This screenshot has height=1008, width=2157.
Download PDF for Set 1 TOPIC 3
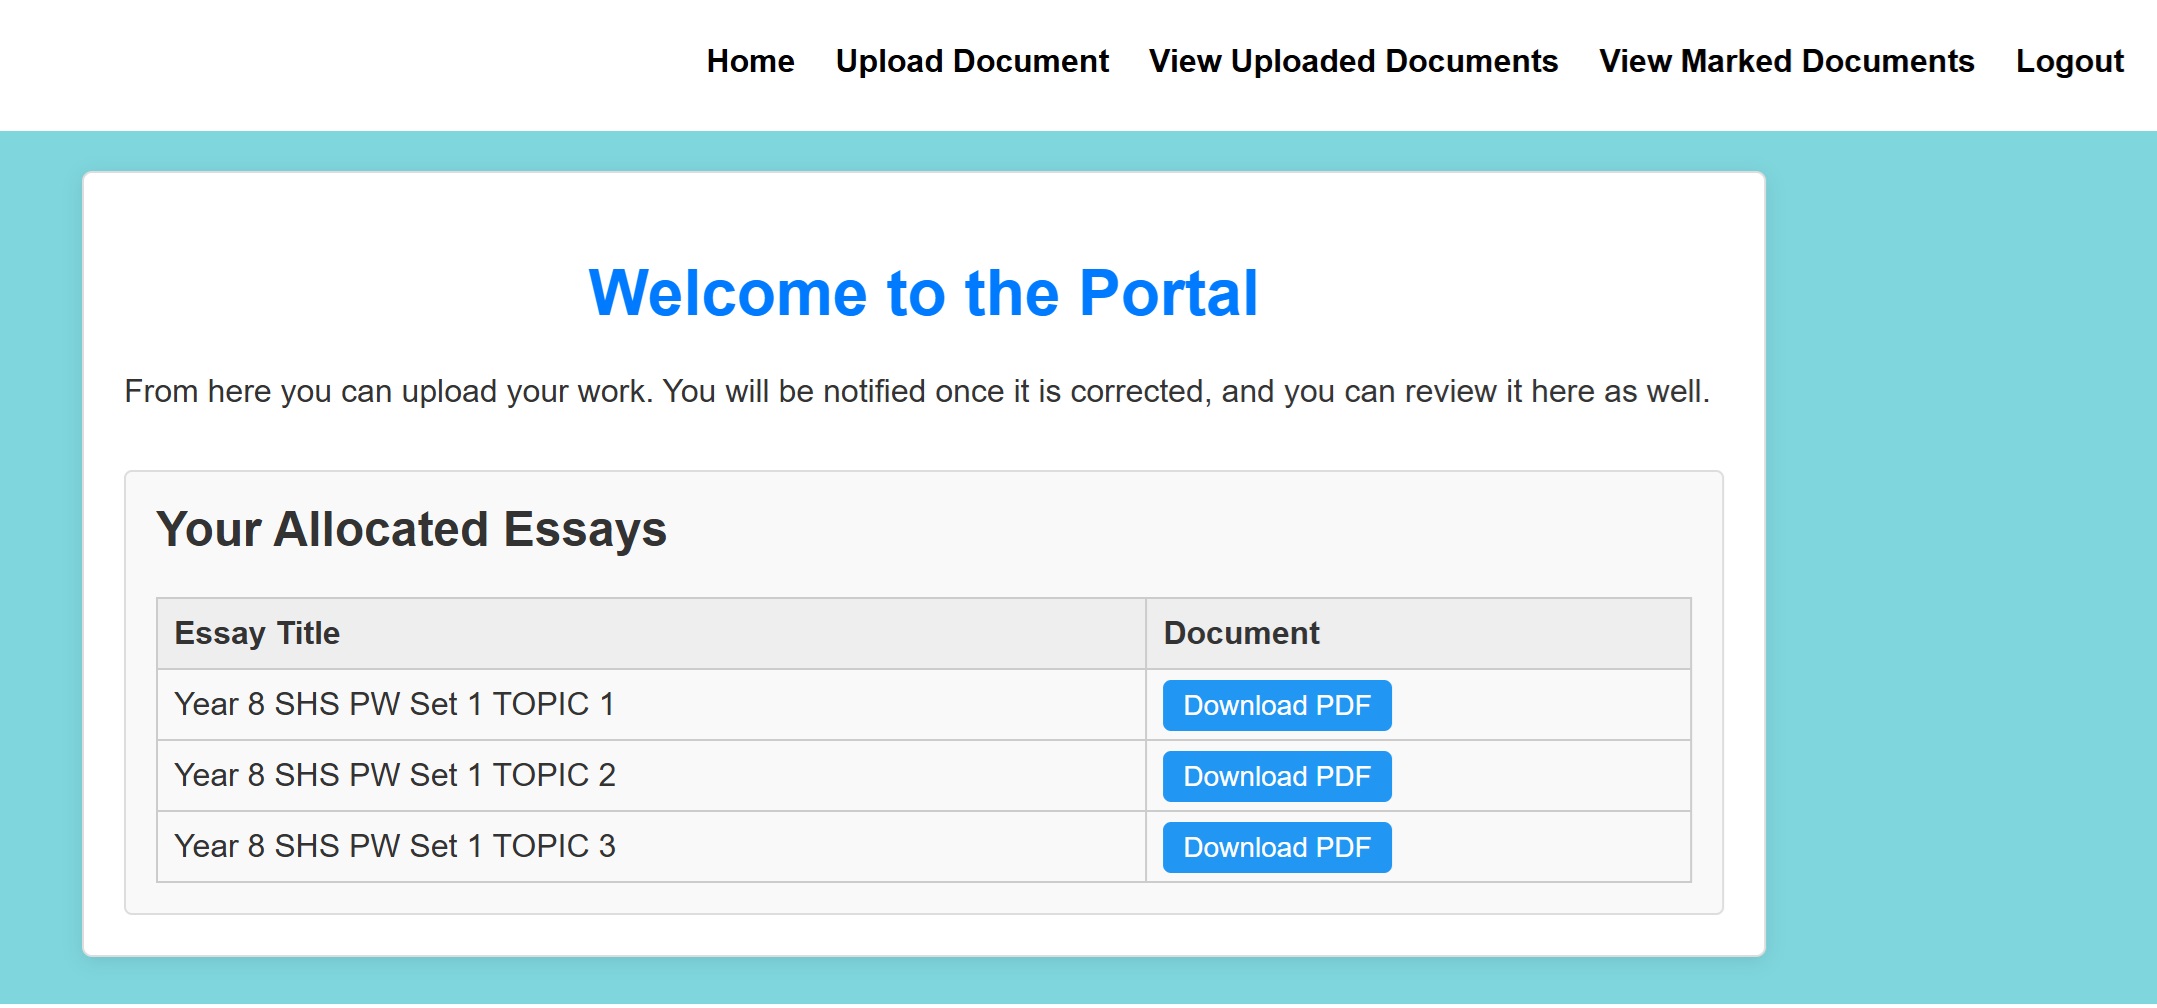point(1276,848)
